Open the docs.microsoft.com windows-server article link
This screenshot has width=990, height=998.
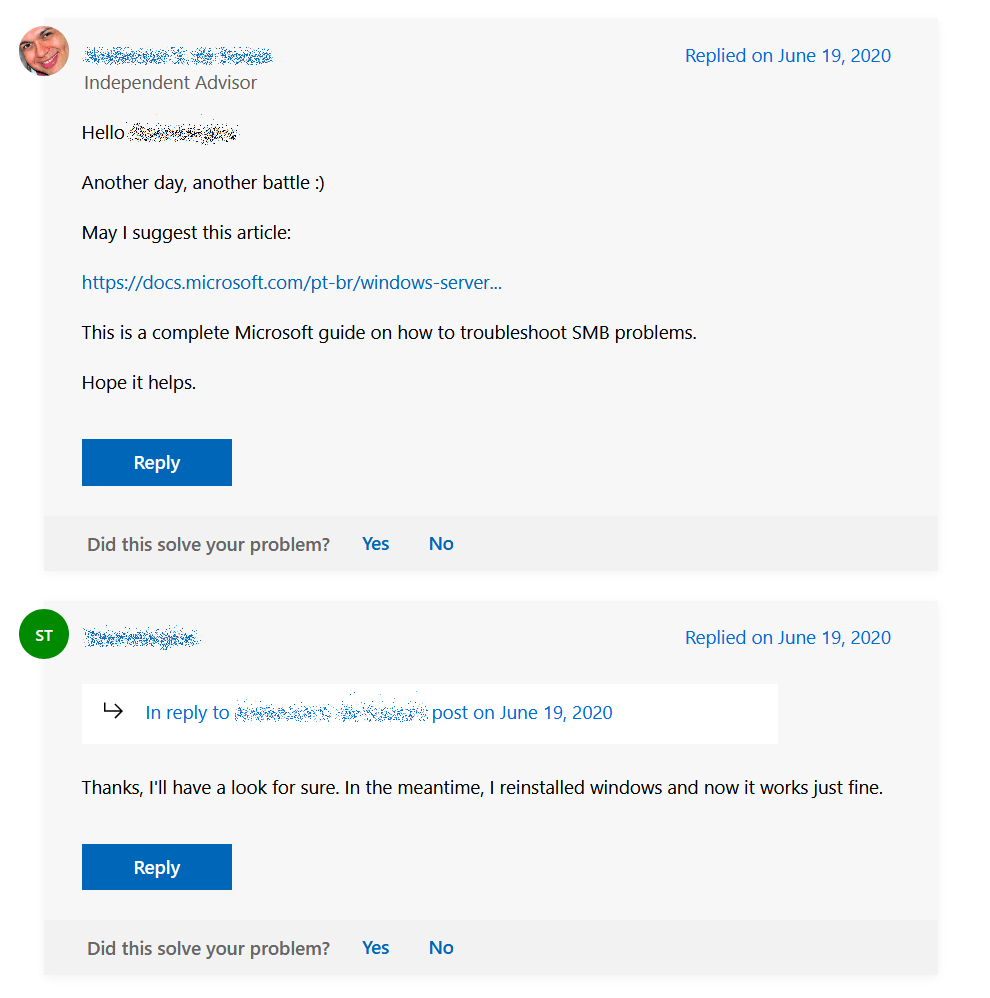pyautogui.click(x=291, y=282)
